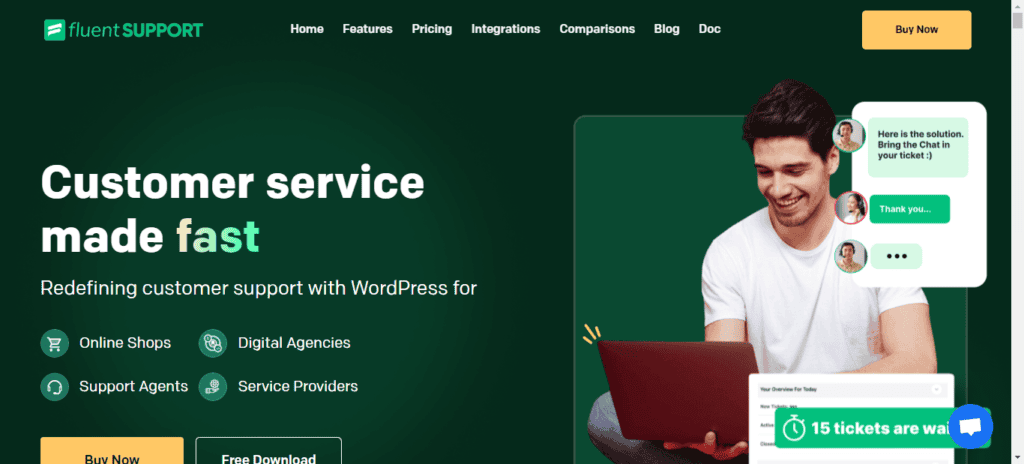Image resolution: width=1024 pixels, height=464 pixels.
Task: Click the Buy Now button in header
Action: tap(916, 29)
